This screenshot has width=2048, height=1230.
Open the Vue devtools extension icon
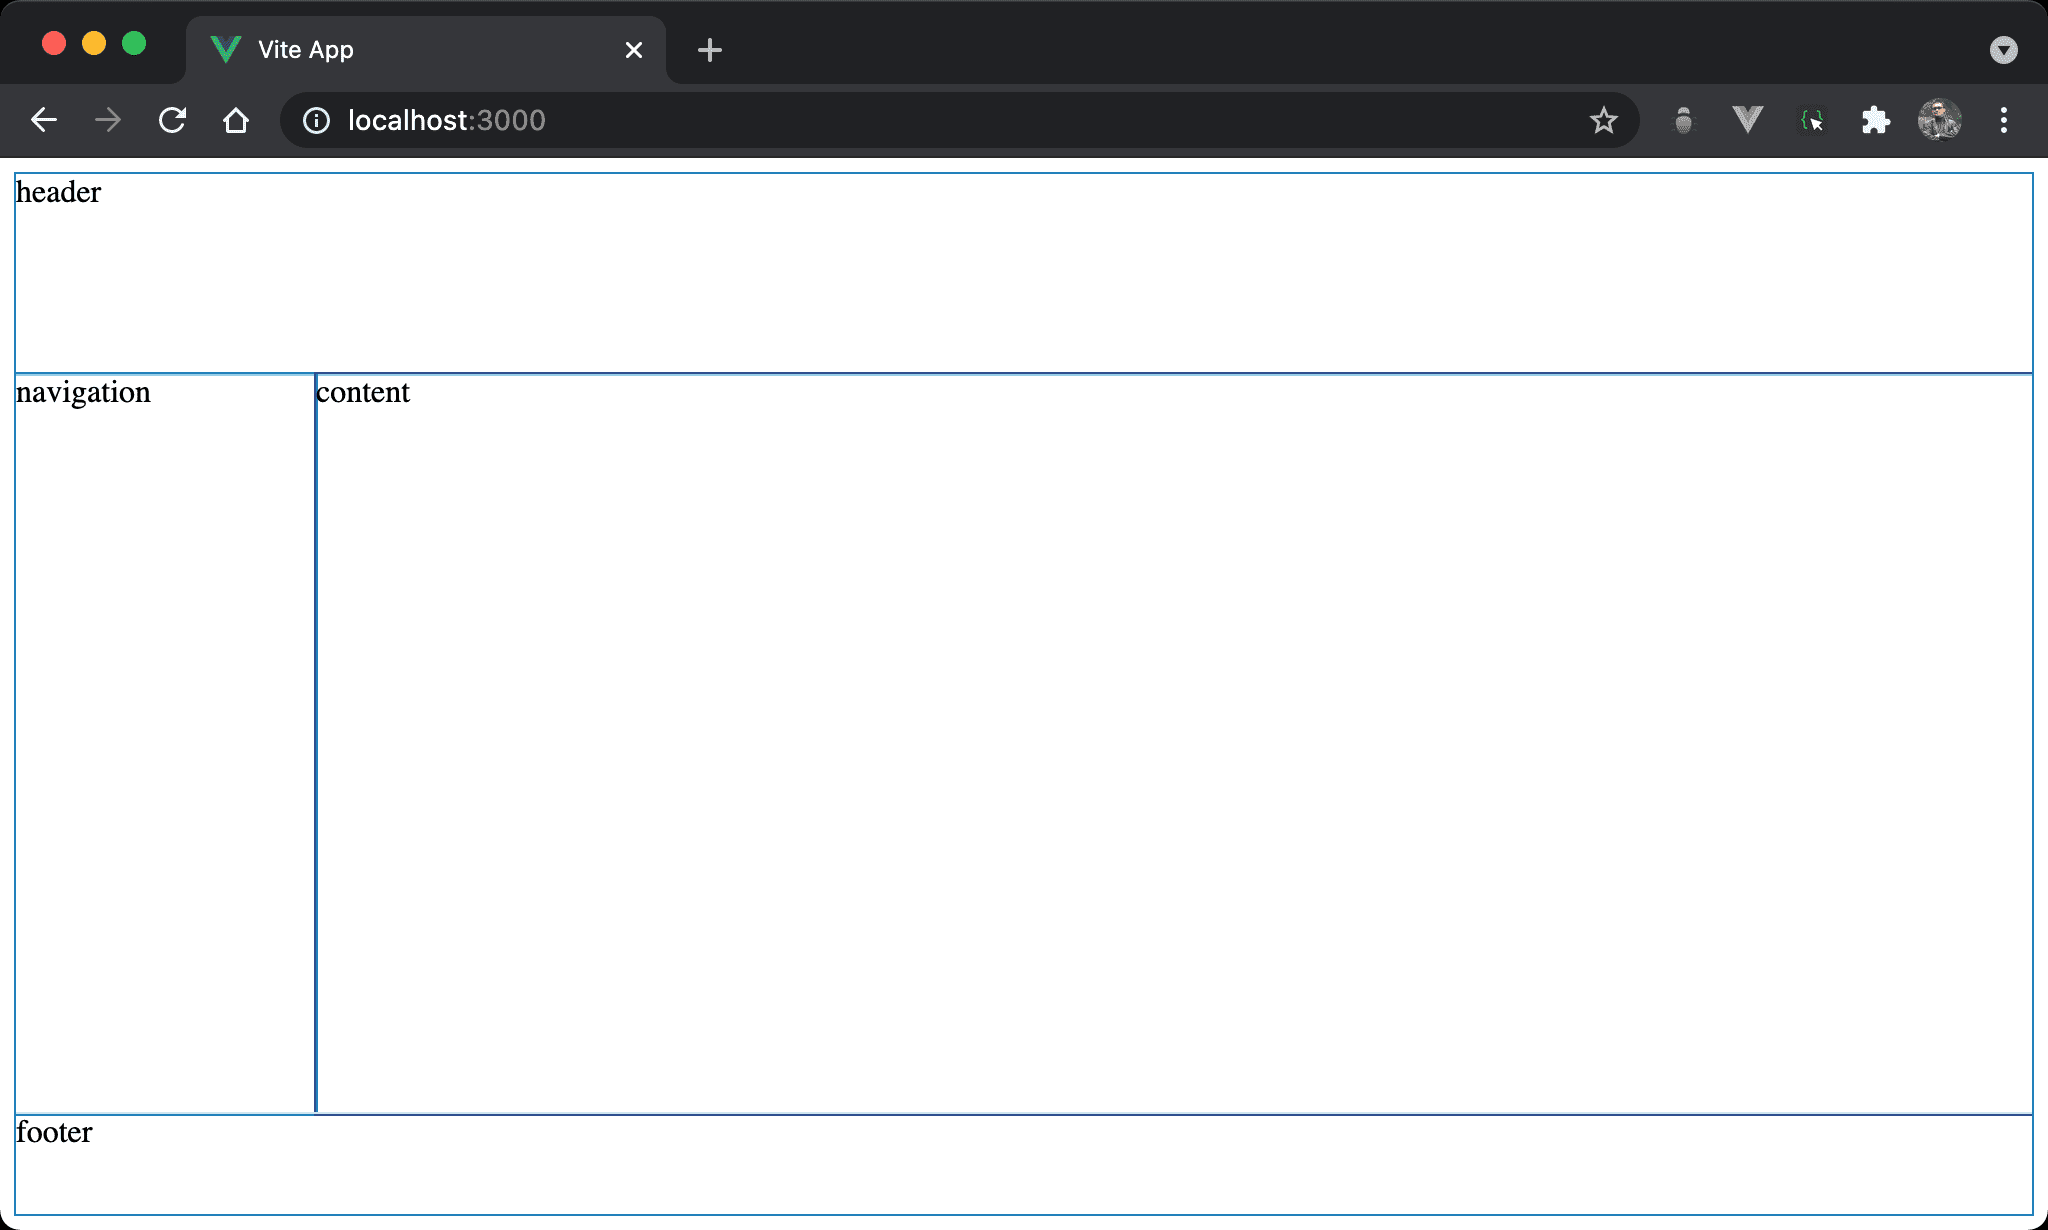[x=1747, y=120]
